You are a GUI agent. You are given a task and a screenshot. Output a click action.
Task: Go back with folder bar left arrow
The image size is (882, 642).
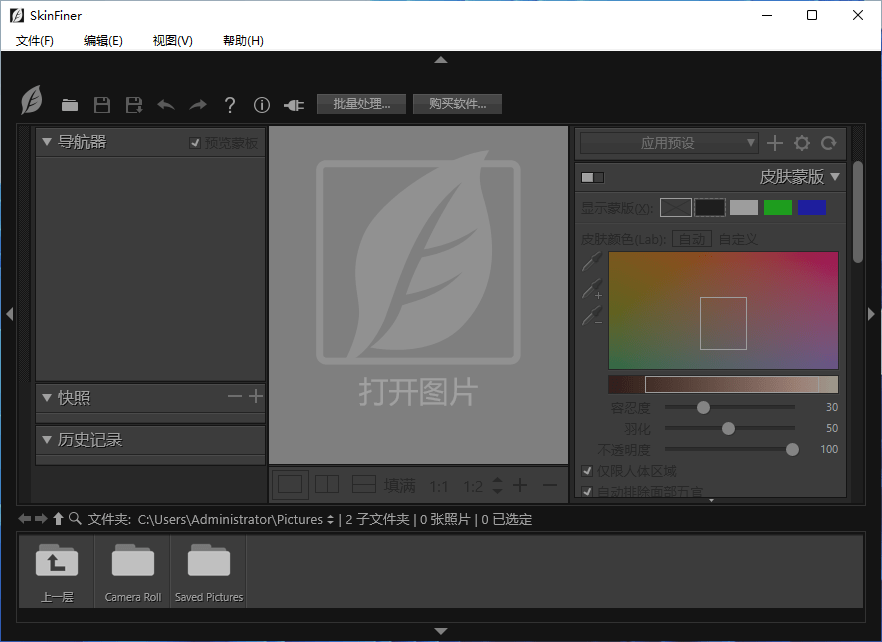coord(24,519)
